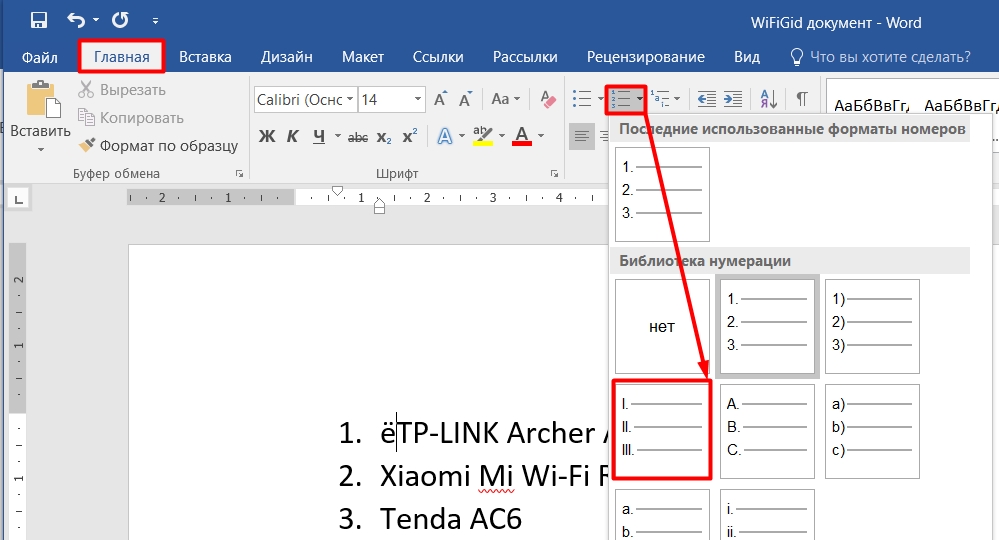Toggle subscript x₂ formatting

tap(384, 137)
